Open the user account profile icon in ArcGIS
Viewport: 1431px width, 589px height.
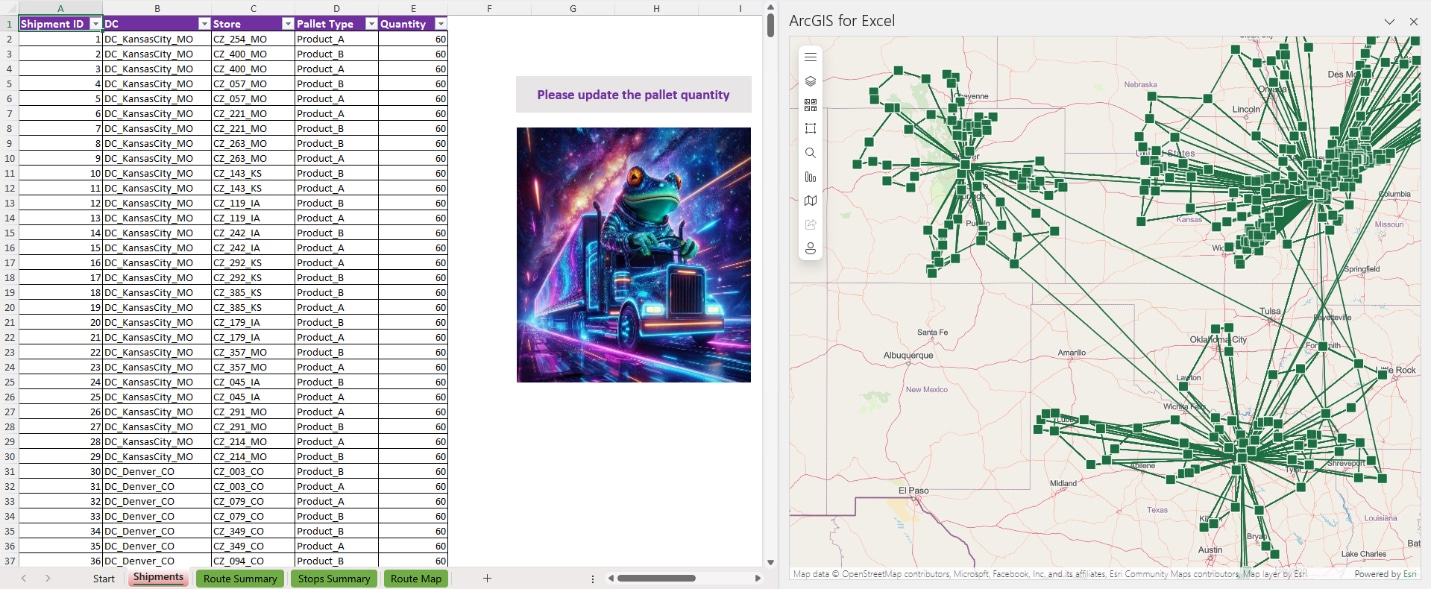811,248
